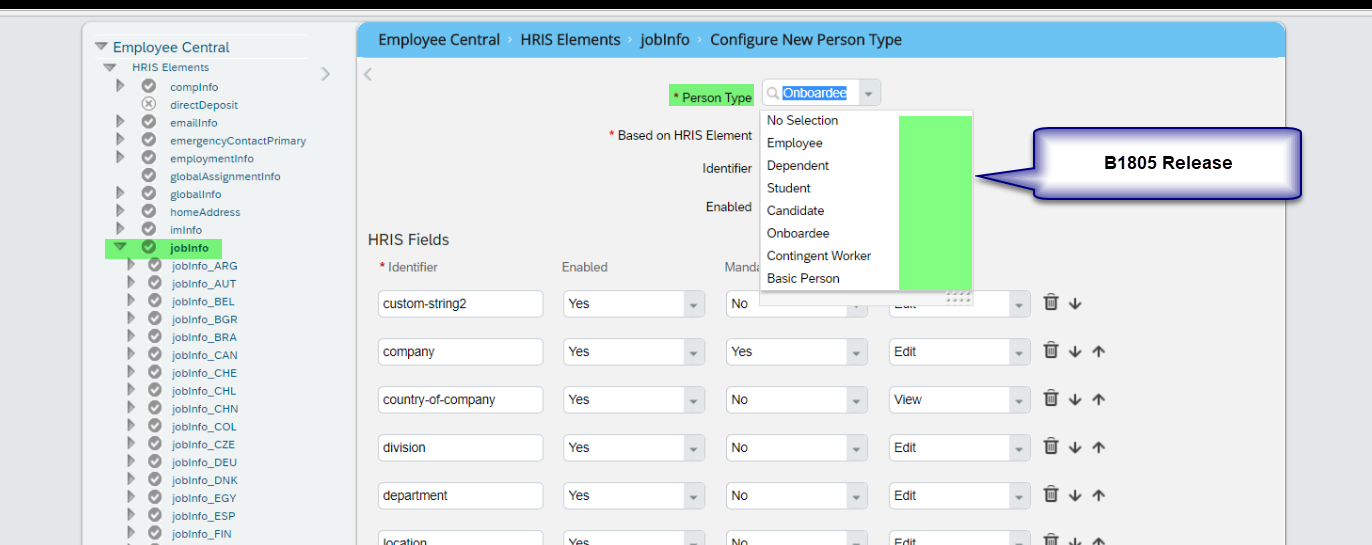Viewport: 1372px width, 545px height.
Task: Expand the emergencyContactPrimary tree node
Action: pyautogui.click(x=120, y=140)
